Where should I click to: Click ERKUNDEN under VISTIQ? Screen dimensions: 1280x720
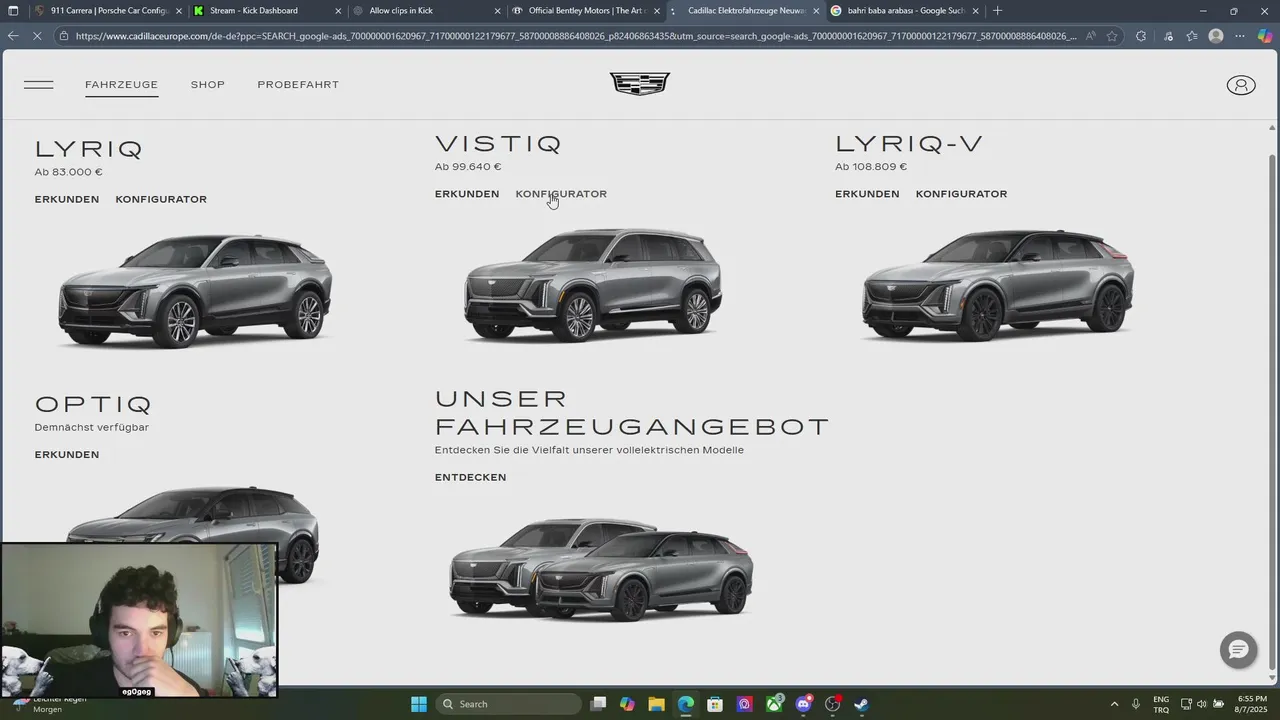(x=467, y=194)
